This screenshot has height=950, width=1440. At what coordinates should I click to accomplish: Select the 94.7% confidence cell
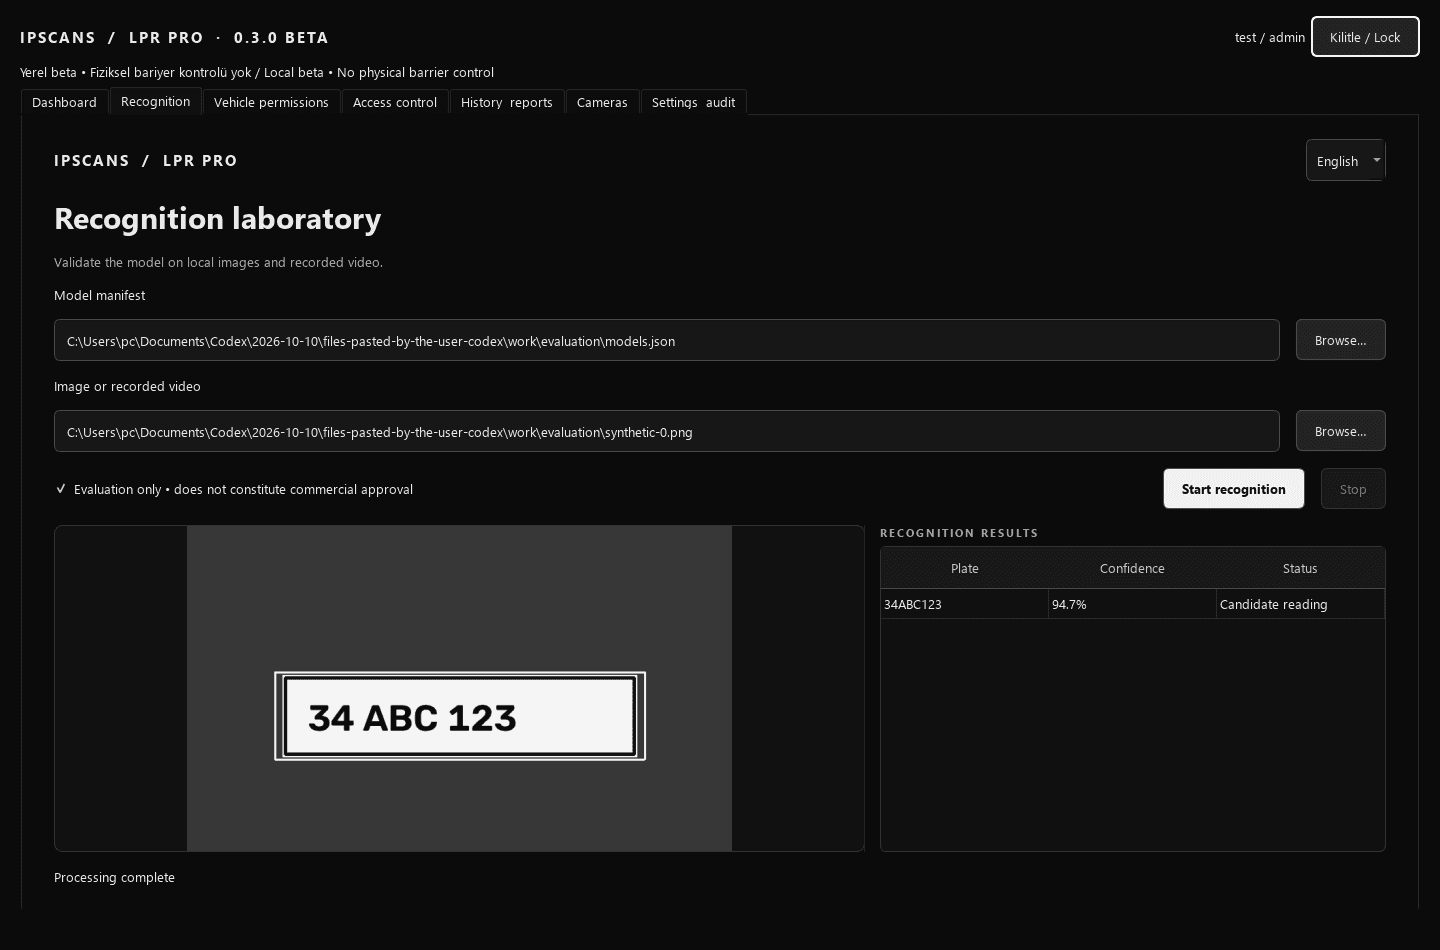coord(1132,604)
